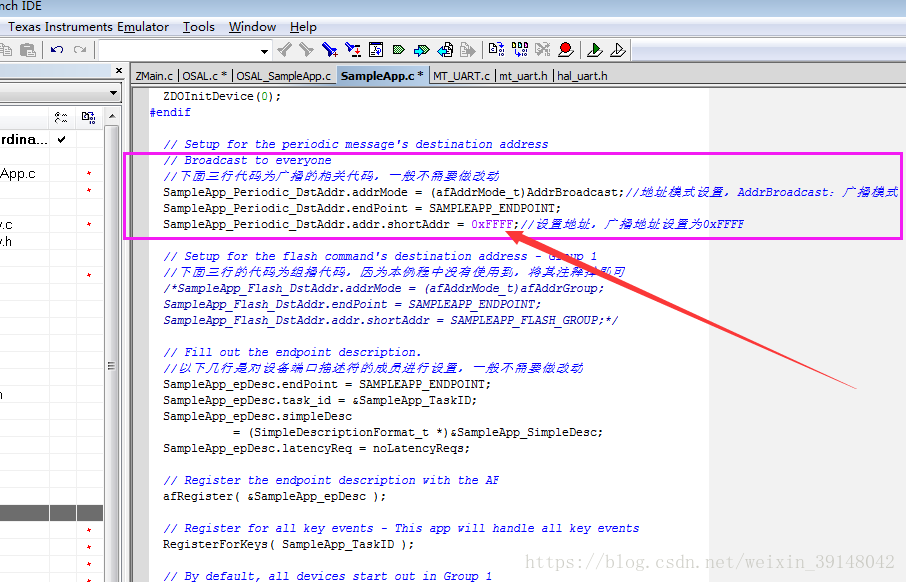Click the Find Next toolbar icon
The width and height of the screenshot is (906, 582).
306,50
